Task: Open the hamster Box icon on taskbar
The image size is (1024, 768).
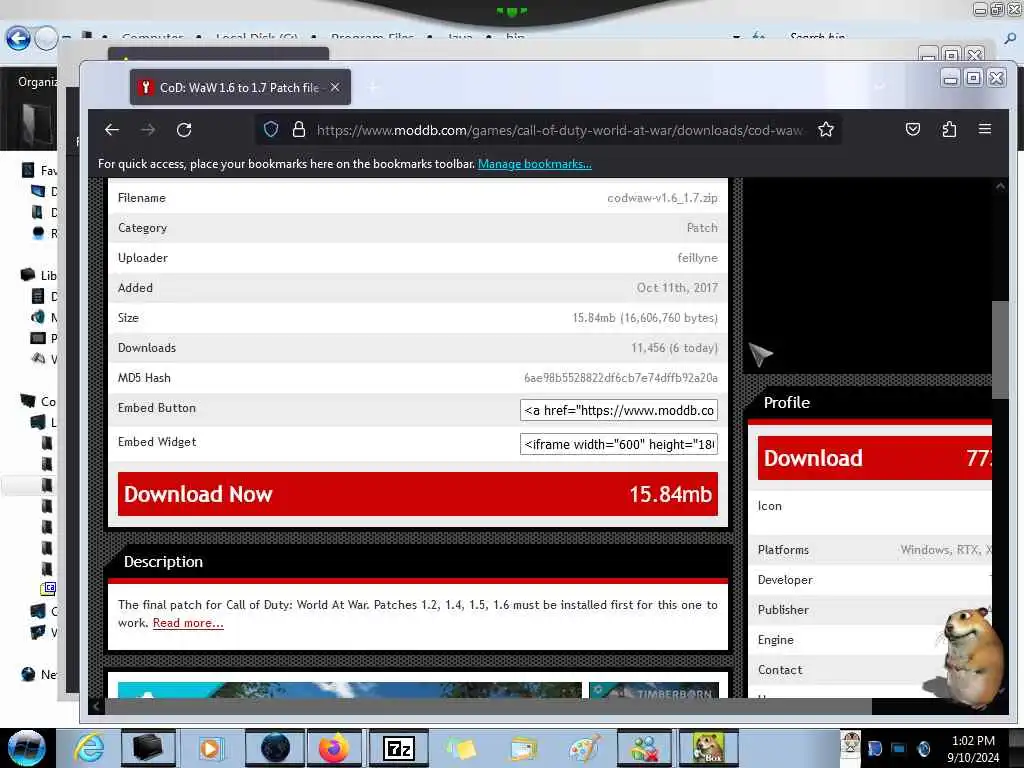Action: 709,748
